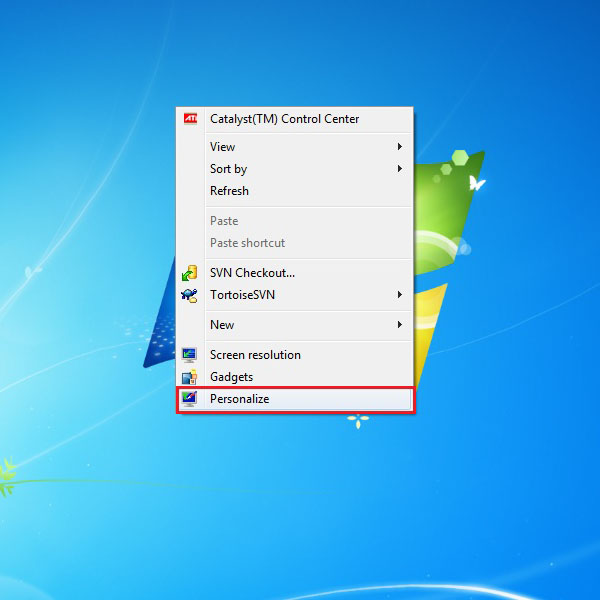The width and height of the screenshot is (600, 600).
Task: Expand the New submenu arrow
Action: point(399,324)
